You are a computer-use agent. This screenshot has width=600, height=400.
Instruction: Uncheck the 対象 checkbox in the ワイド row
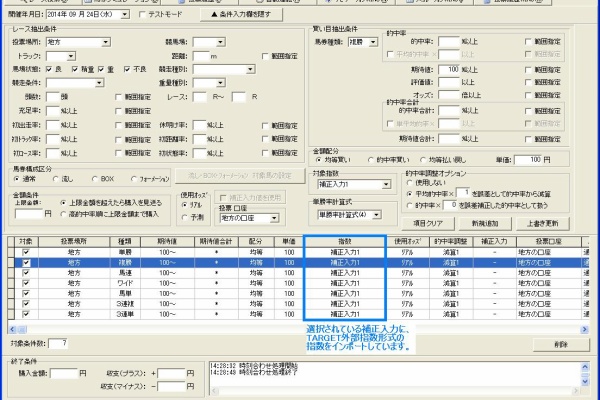27,284
